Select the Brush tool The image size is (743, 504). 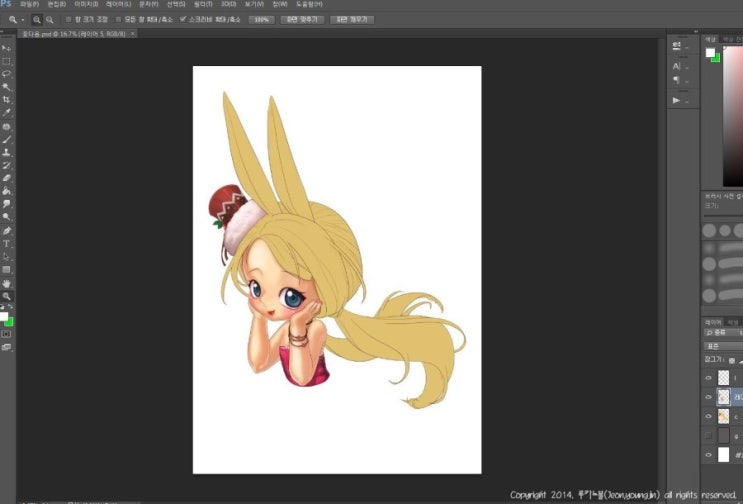point(6,140)
